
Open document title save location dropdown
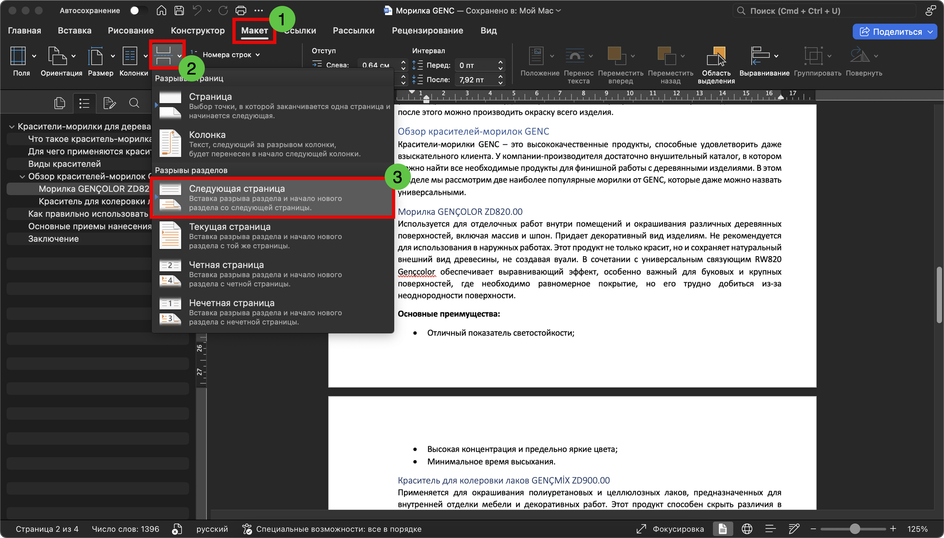tap(558, 11)
